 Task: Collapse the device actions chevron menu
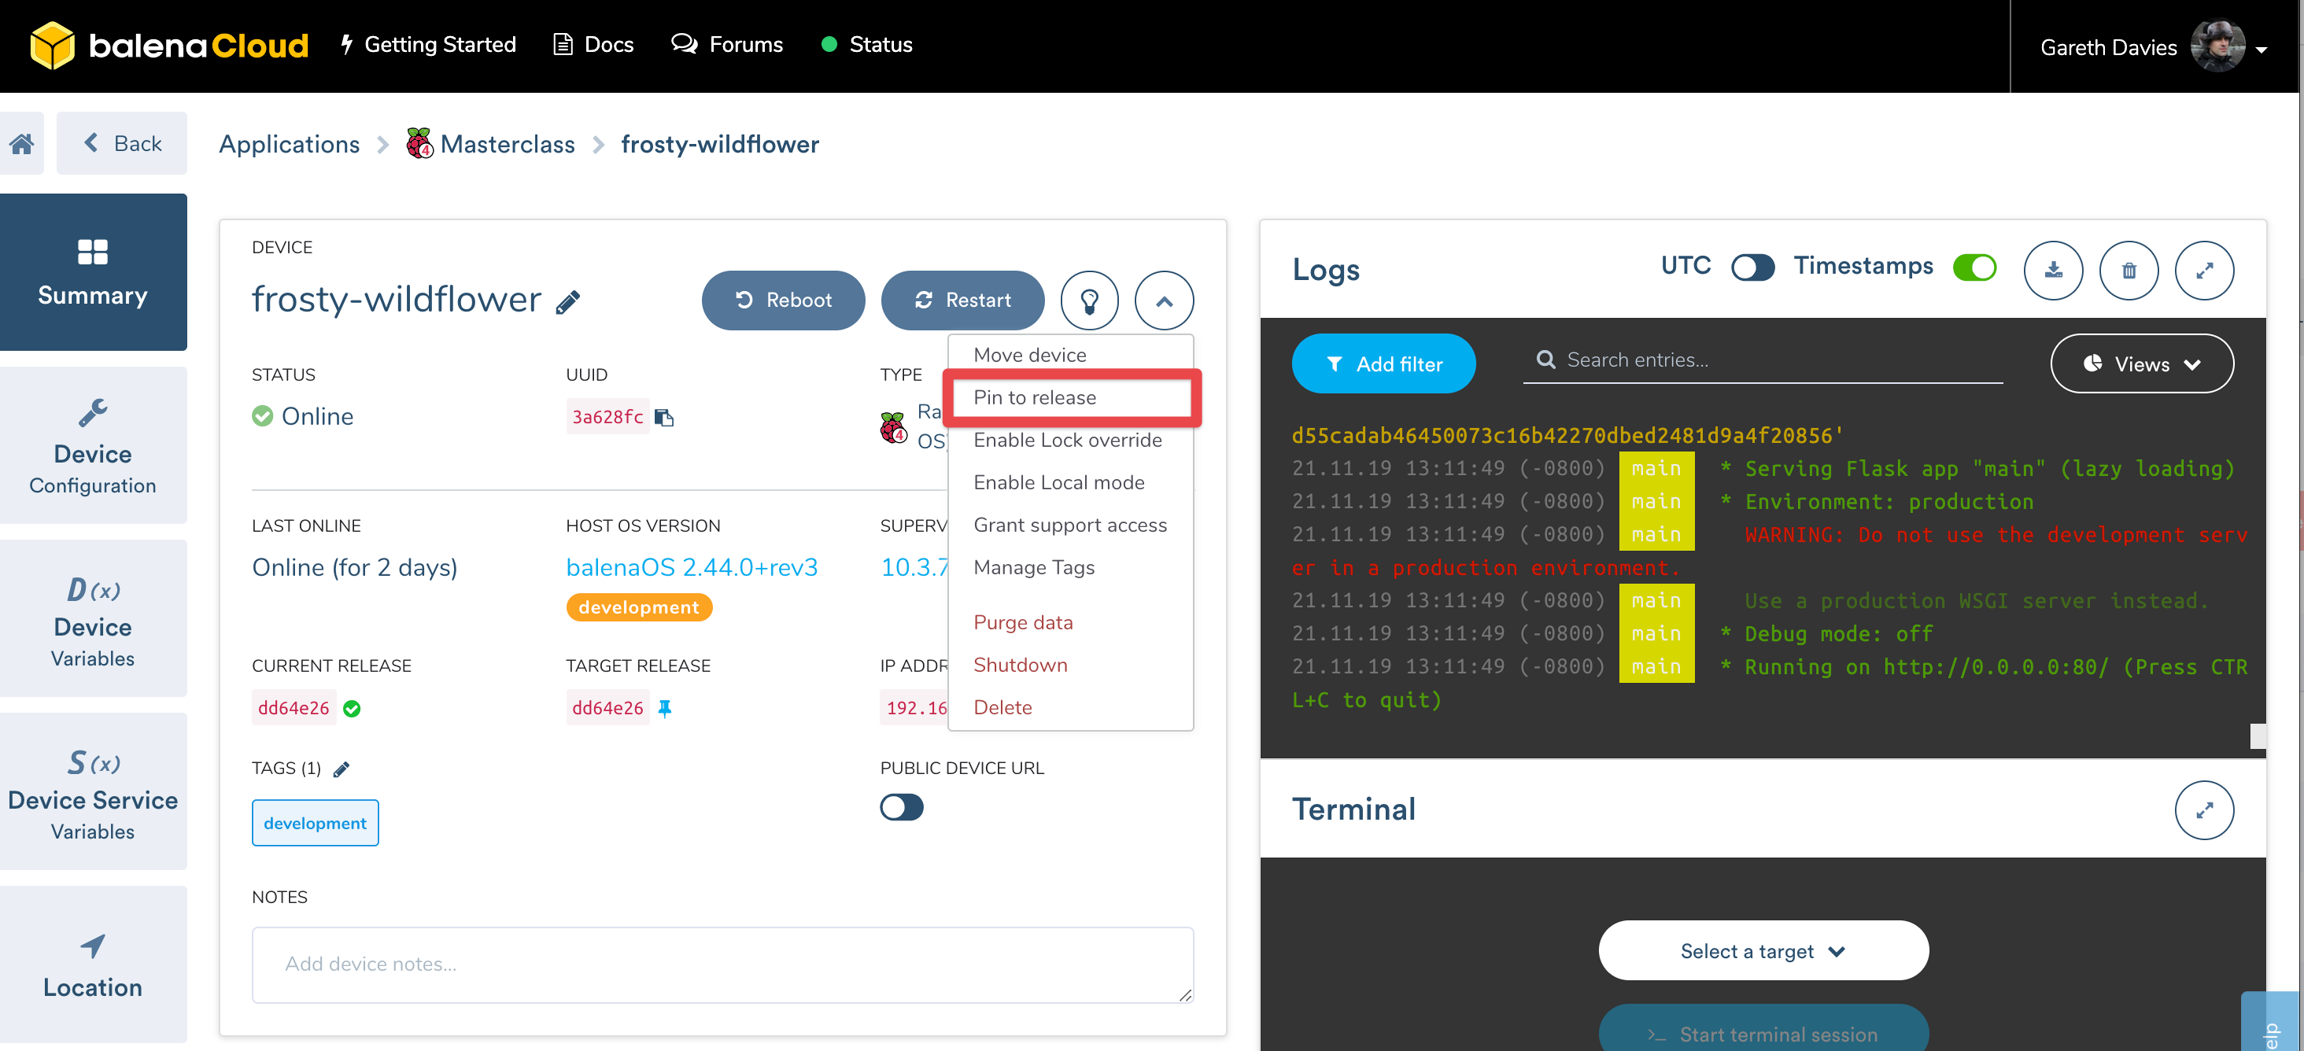pos(1164,300)
